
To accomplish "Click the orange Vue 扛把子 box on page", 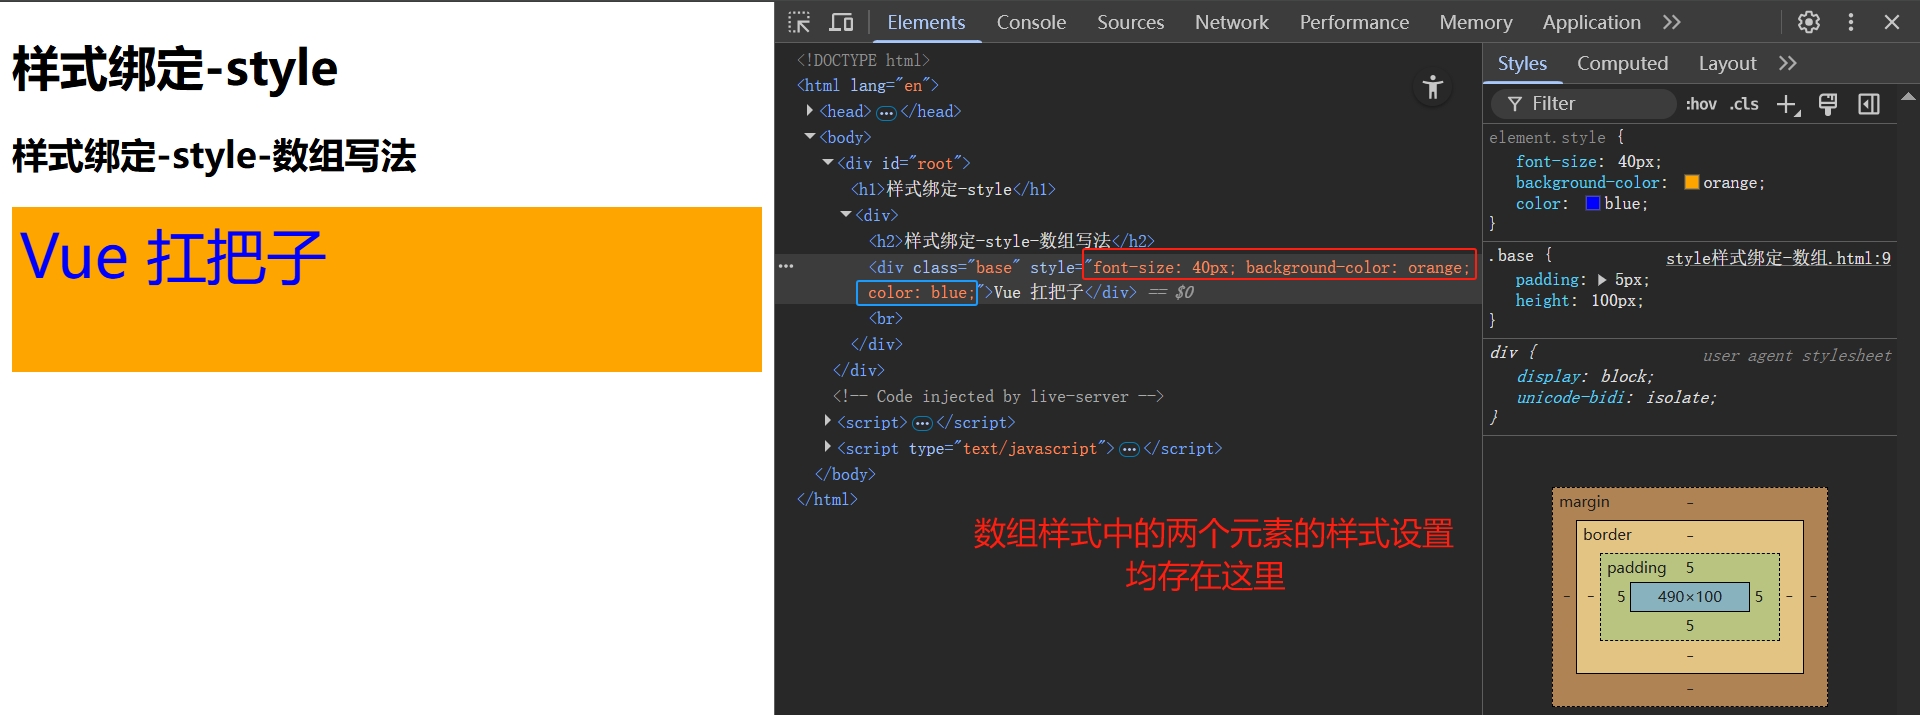I will (387, 290).
